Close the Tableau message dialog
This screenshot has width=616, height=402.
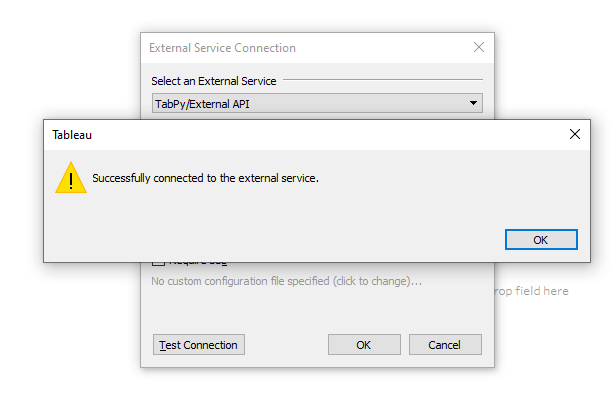click(574, 133)
